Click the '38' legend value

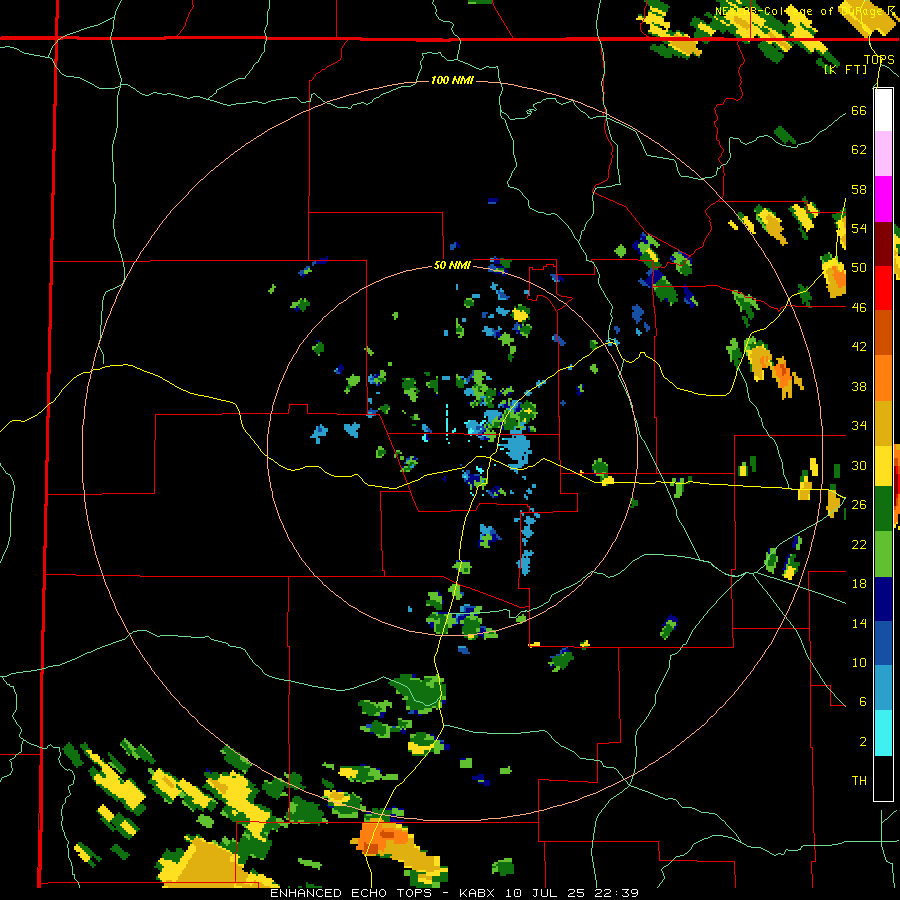859,386
